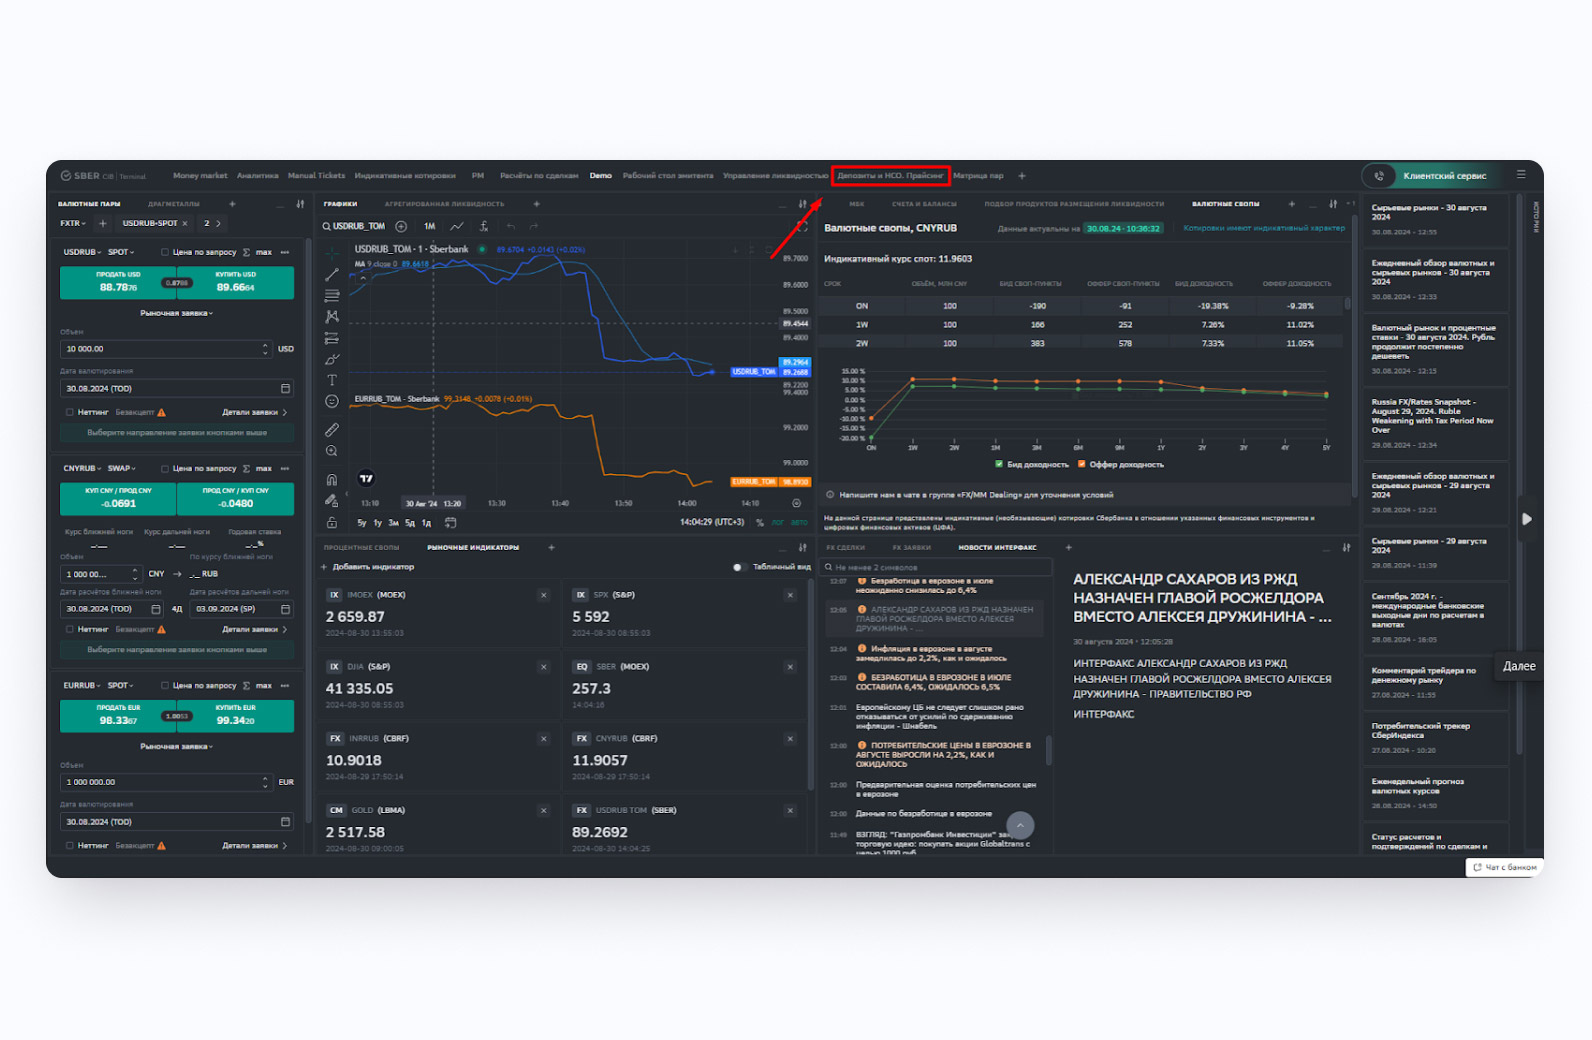
Task: Choose the pattern drawing tool in chart
Action: (332, 316)
